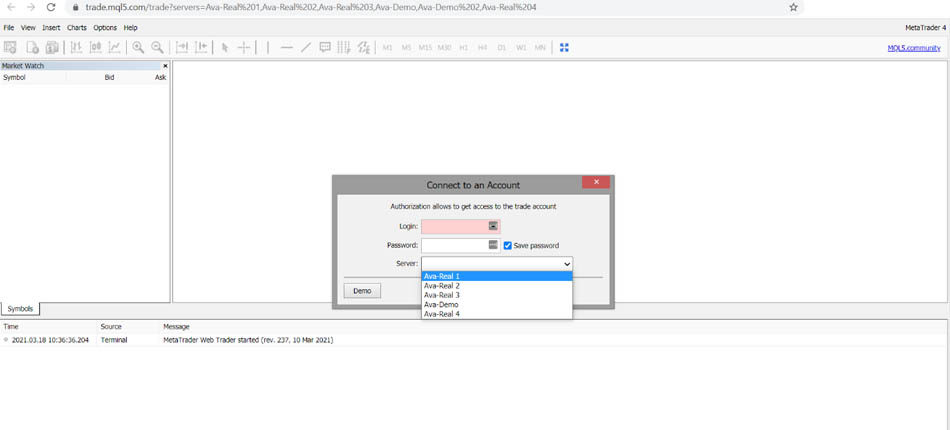Choose Ava-Real 2 from server list
This screenshot has width=950, height=430.
[x=497, y=285]
